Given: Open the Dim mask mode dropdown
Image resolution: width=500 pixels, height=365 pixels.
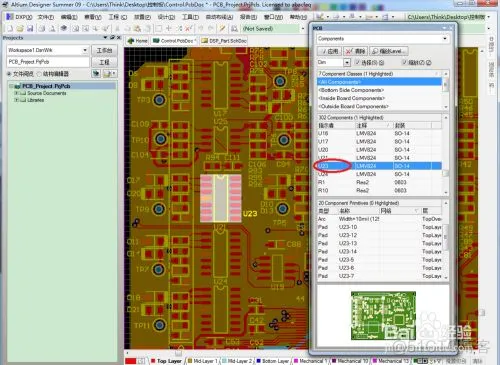Looking at the screenshot, I should tap(347, 62).
